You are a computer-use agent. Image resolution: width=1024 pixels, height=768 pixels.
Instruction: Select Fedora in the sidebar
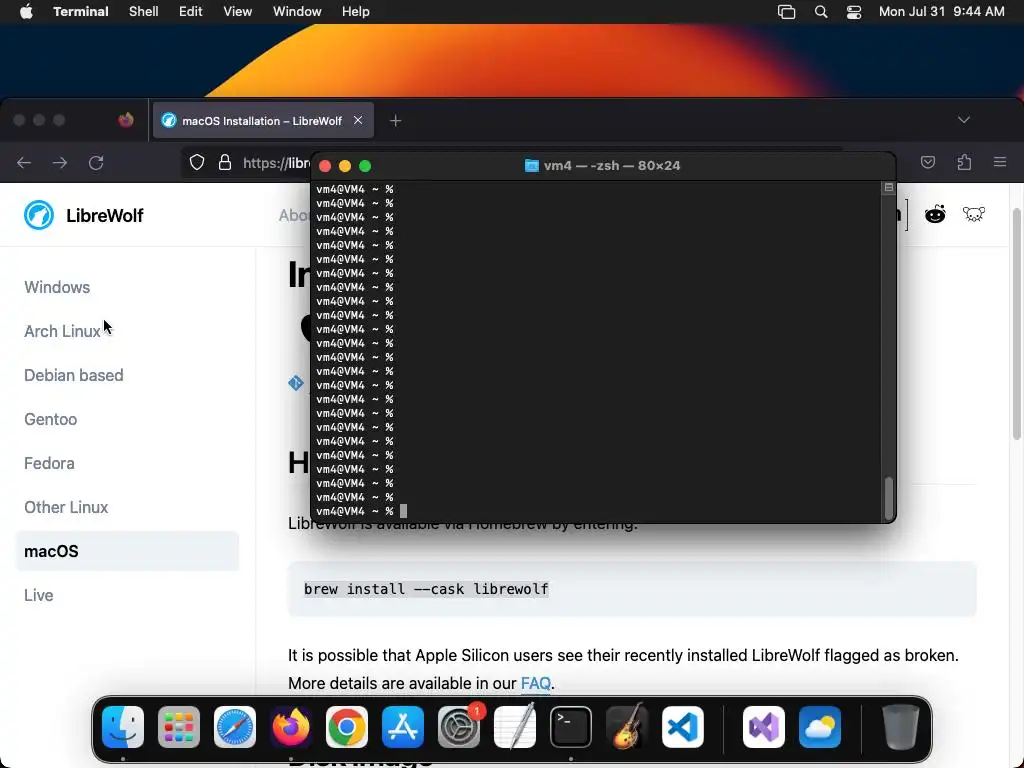(49, 463)
